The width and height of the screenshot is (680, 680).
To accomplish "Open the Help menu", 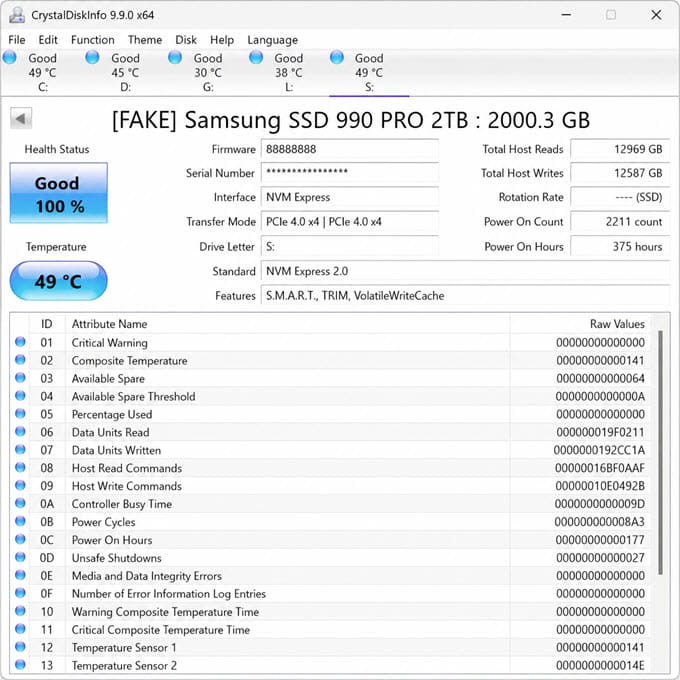I will [x=222, y=40].
